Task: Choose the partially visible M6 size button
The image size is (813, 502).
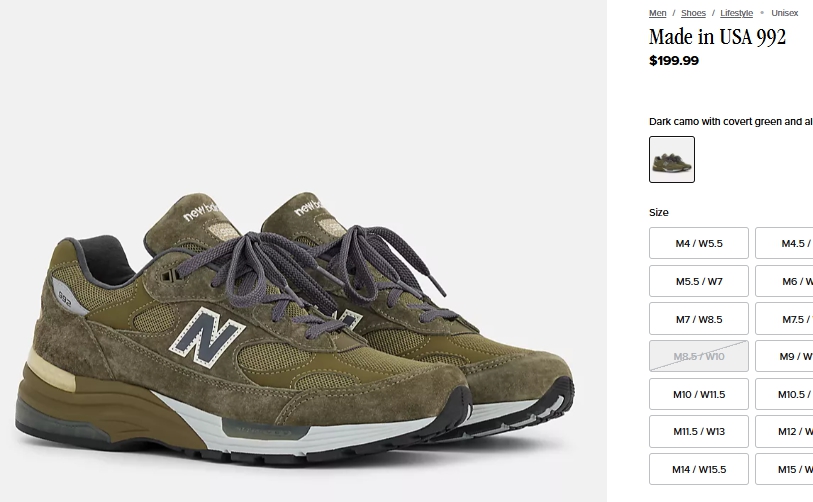Action: coord(784,281)
